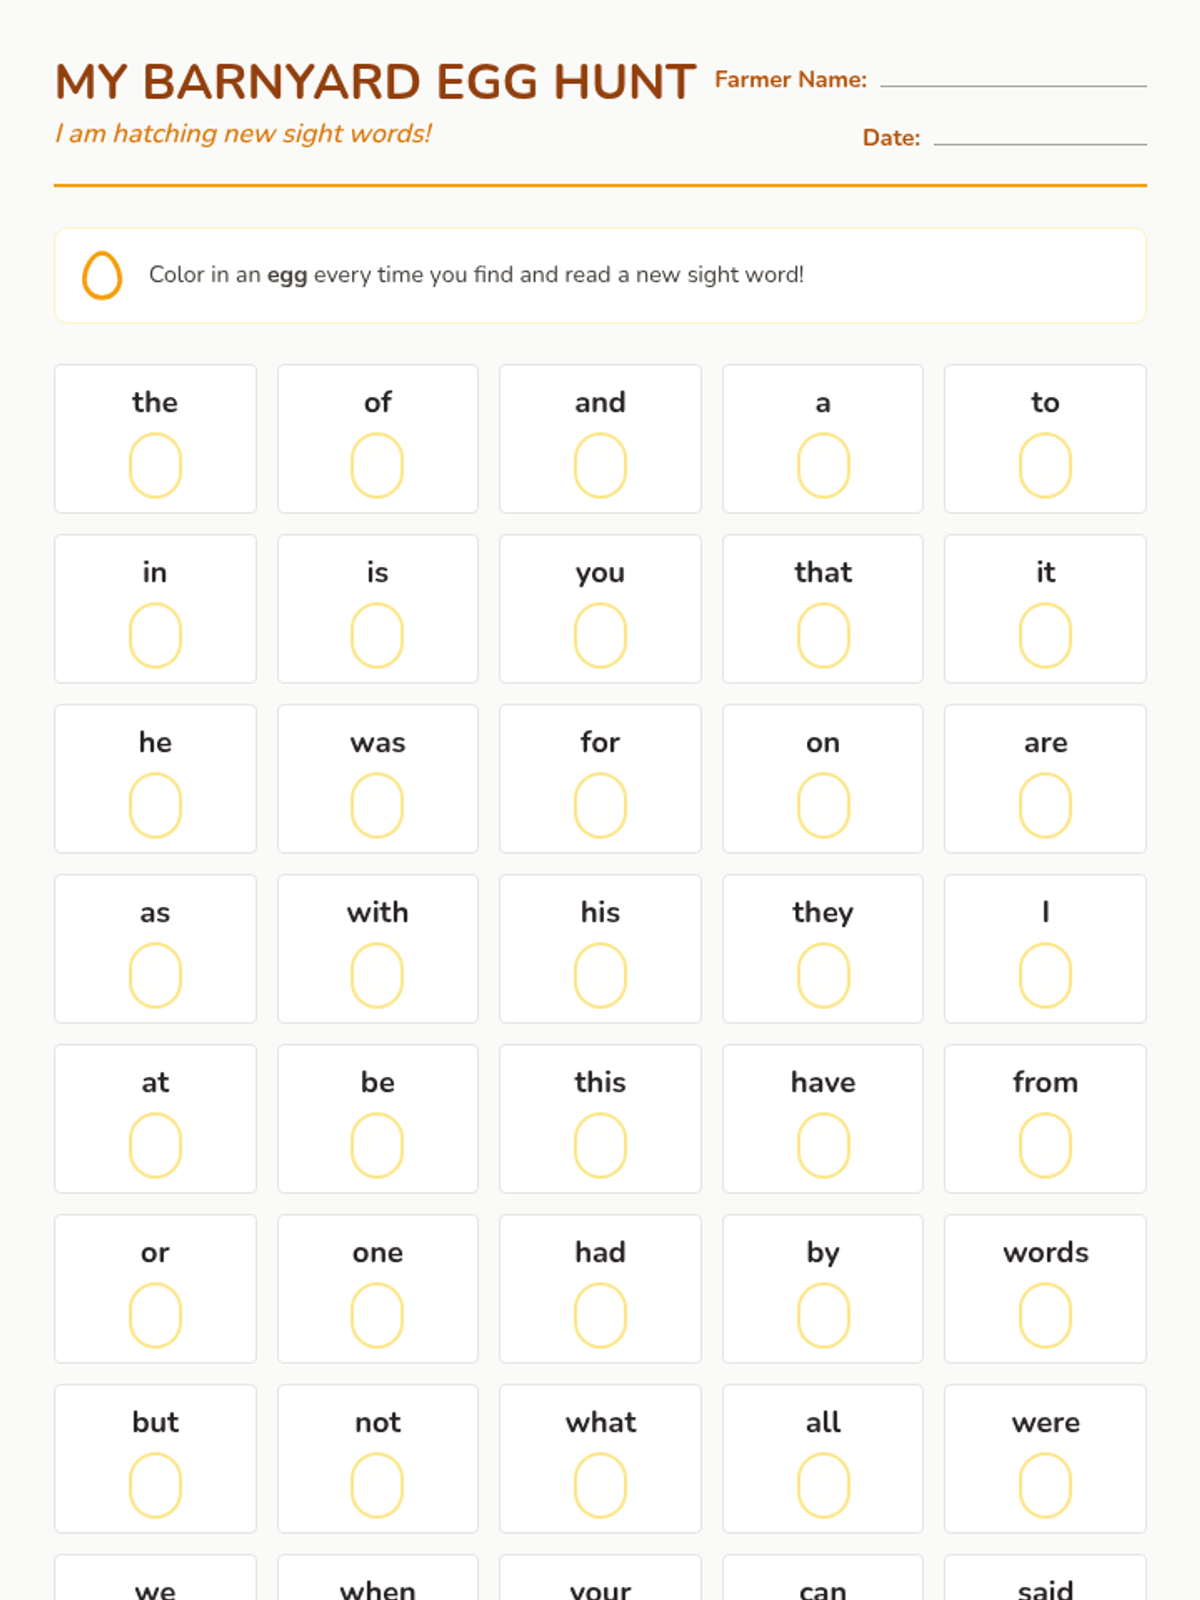Mark the egg for 'have' as found
Image resolution: width=1200 pixels, height=1600 pixels.
click(823, 1145)
